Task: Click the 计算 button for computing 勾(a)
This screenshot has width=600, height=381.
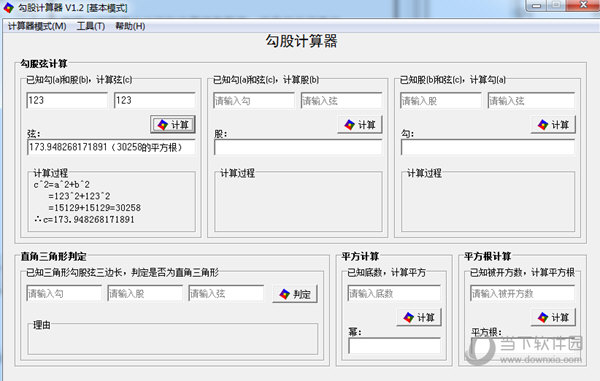Action: 553,125
